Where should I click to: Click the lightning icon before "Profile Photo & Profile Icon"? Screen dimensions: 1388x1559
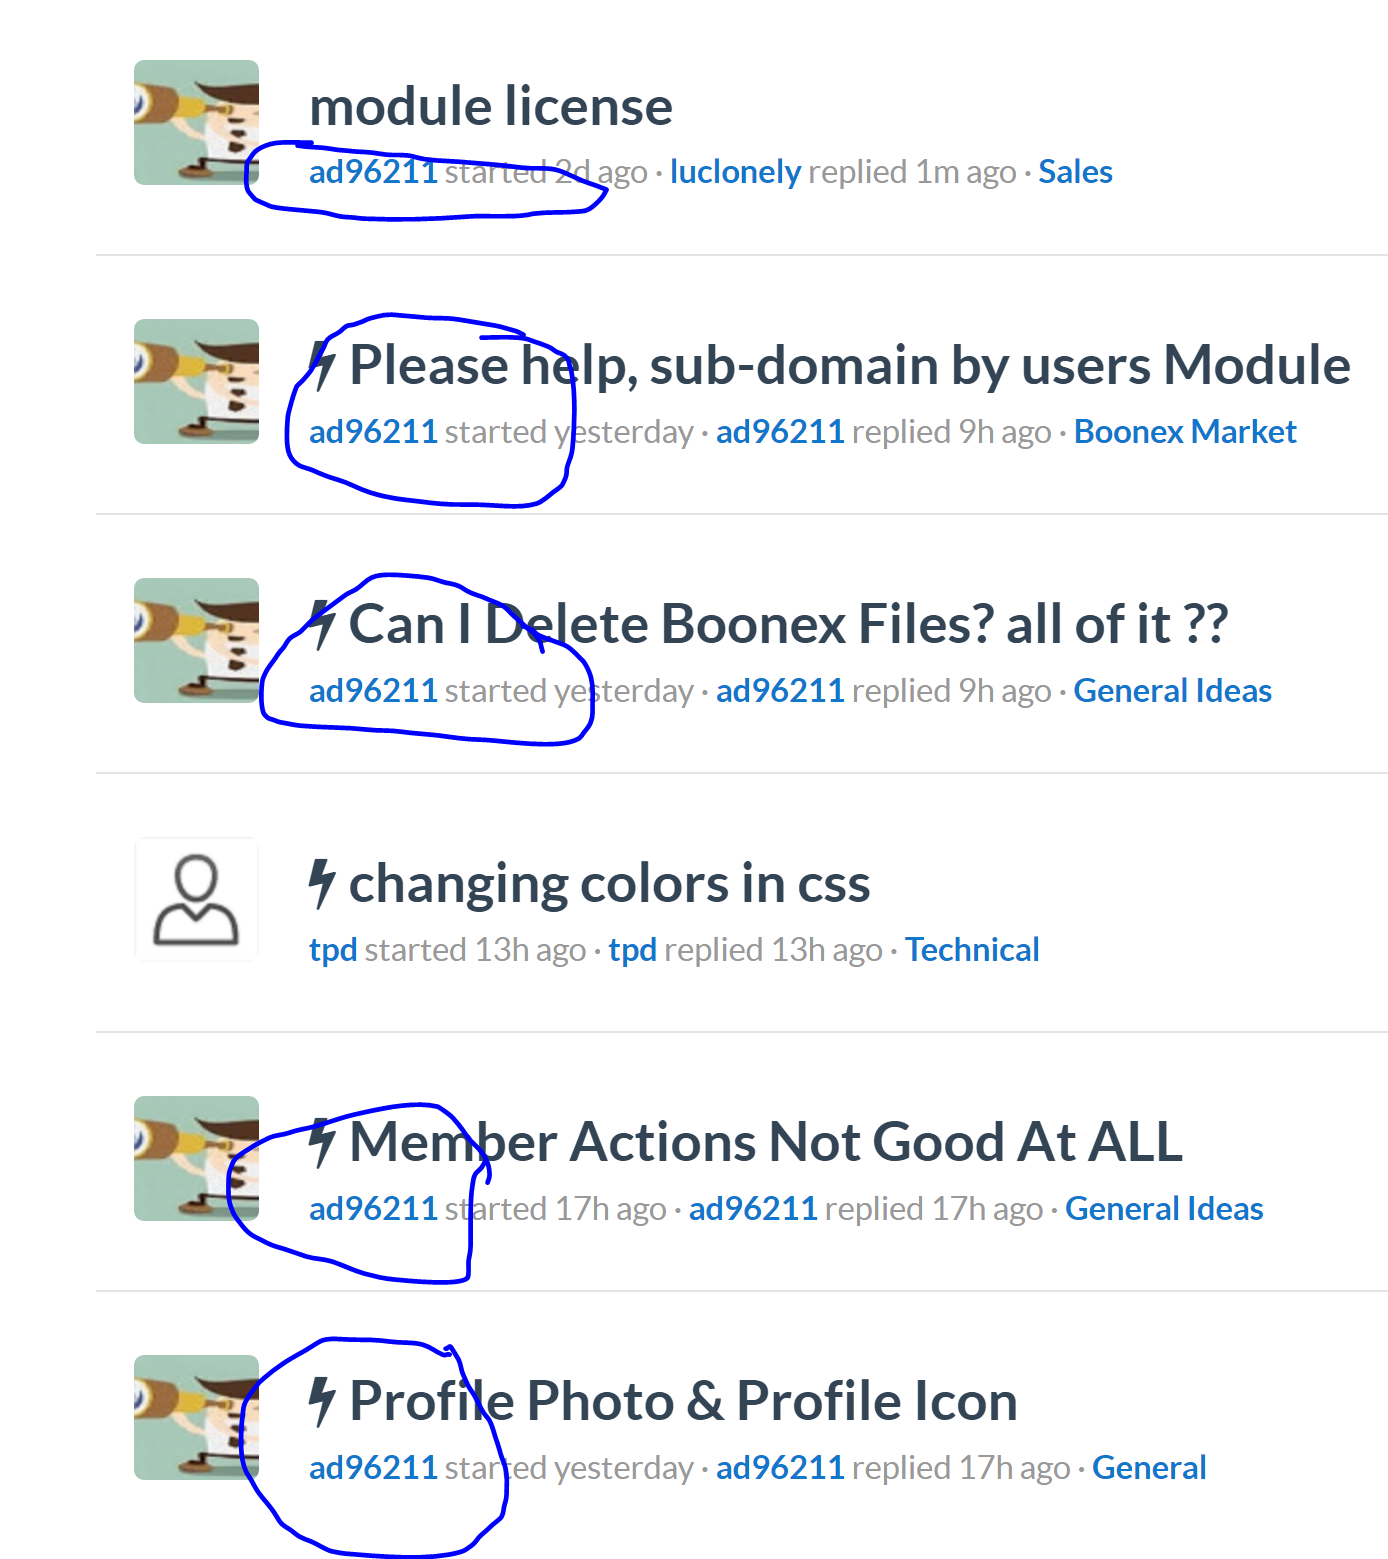click(321, 1401)
